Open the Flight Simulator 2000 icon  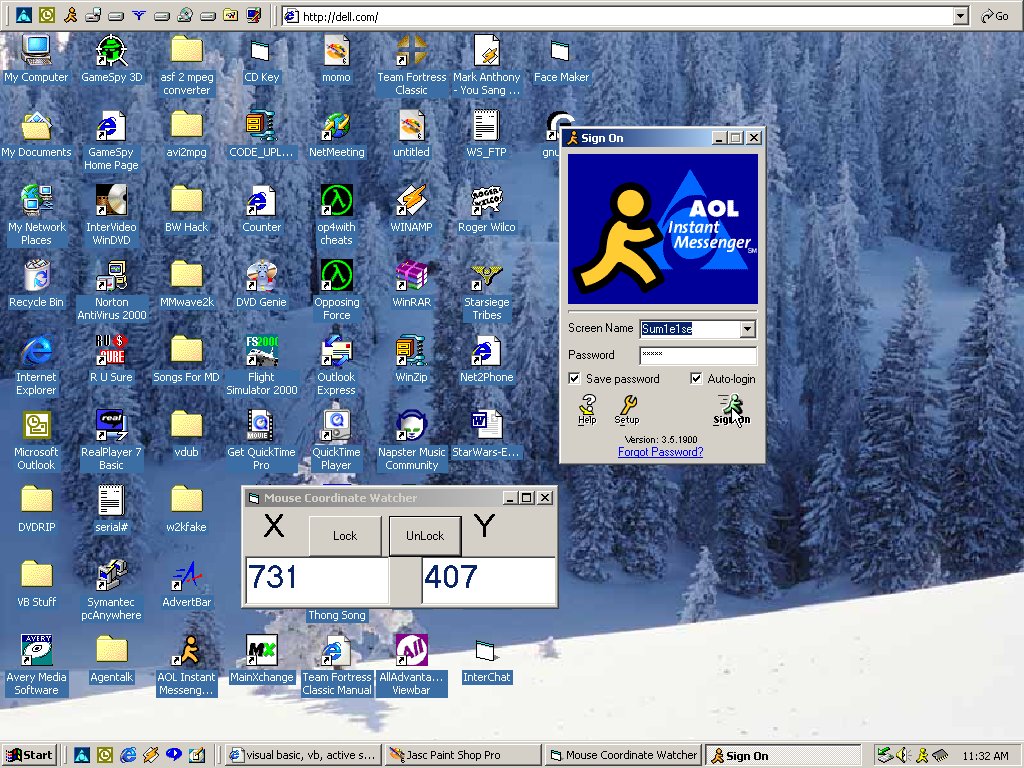pyautogui.click(x=261, y=352)
